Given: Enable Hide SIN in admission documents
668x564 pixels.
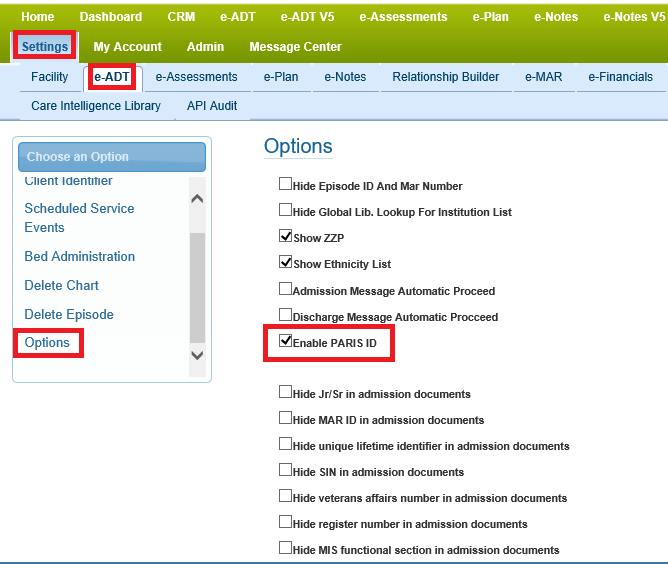Looking at the screenshot, I should pos(285,471).
